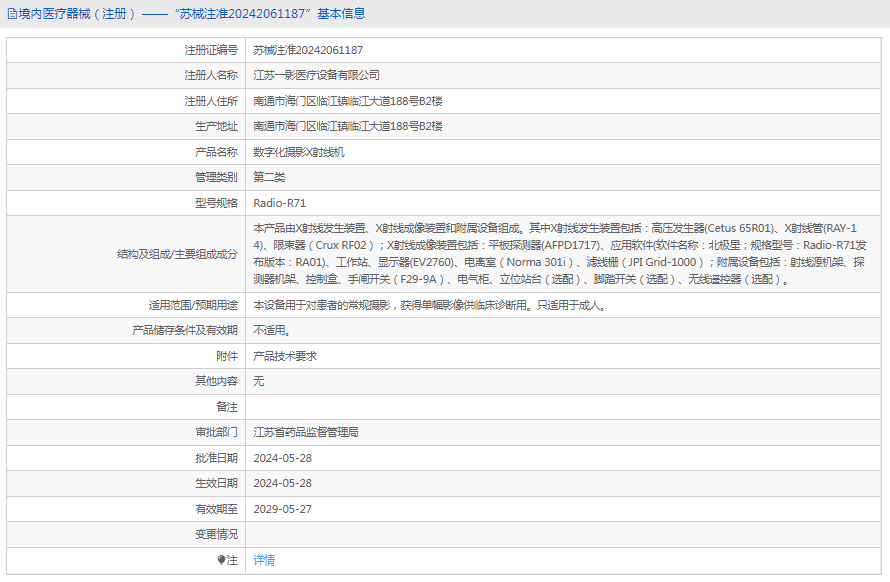Click date value in 生效日期 row

click(282, 483)
